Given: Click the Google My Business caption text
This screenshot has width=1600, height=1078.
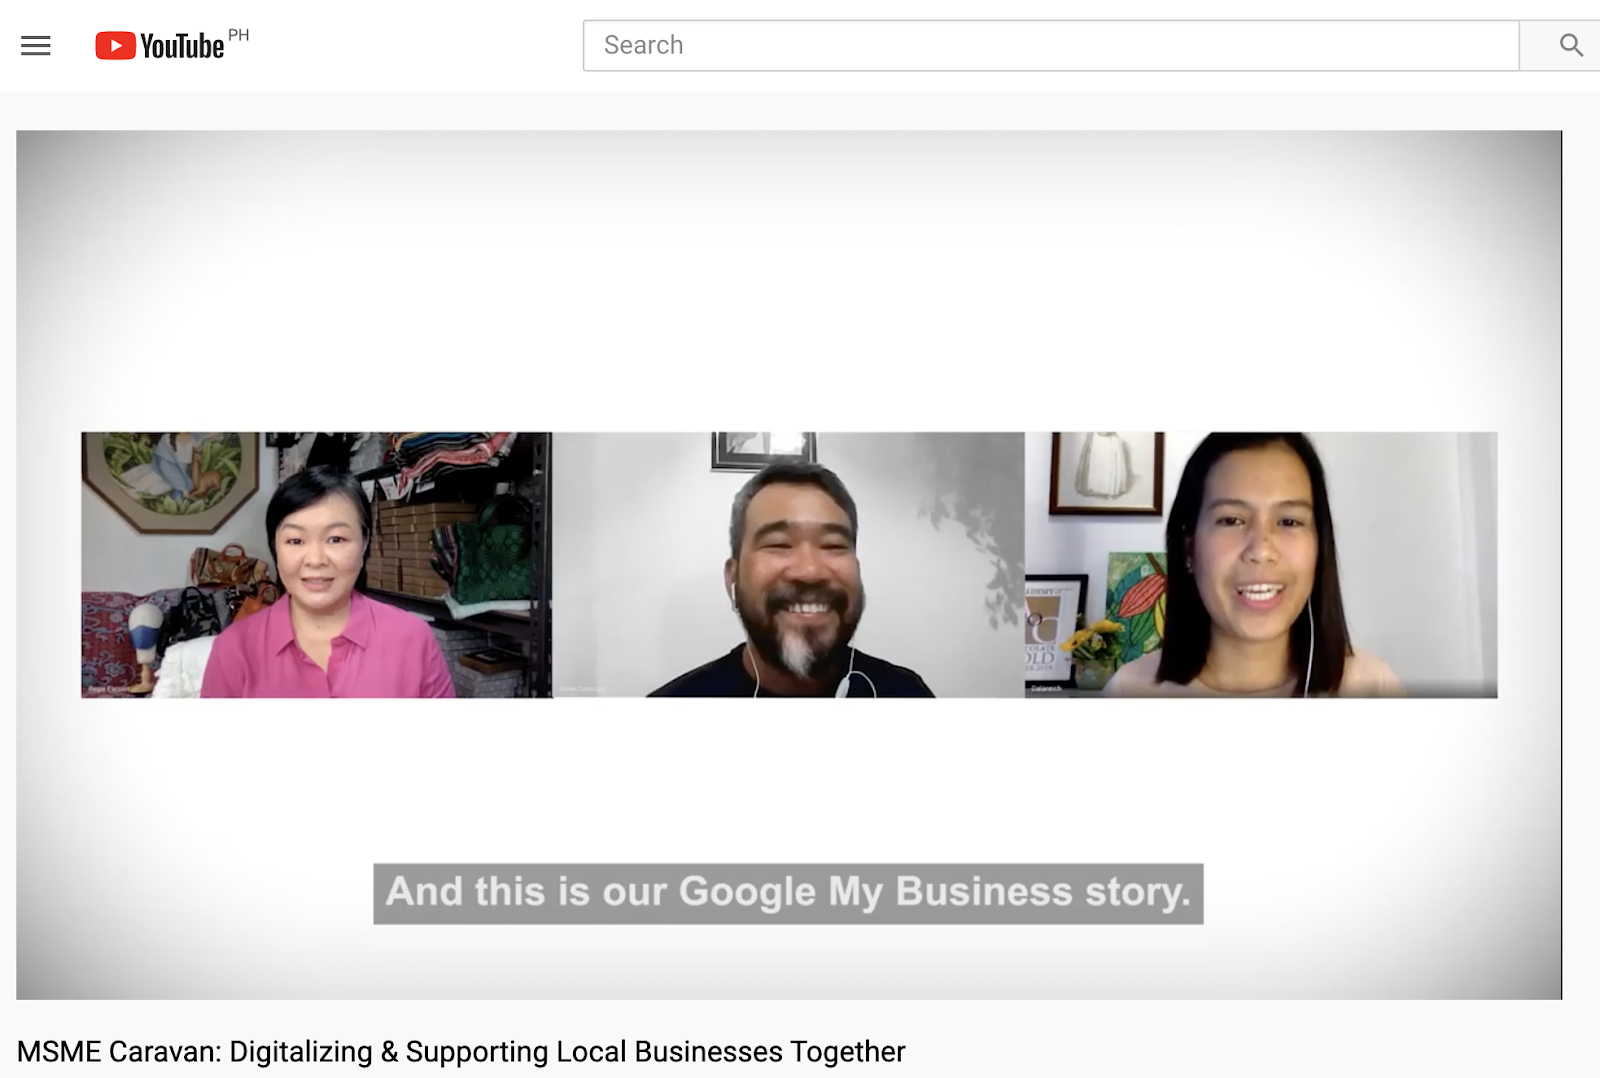Looking at the screenshot, I should (x=788, y=893).
